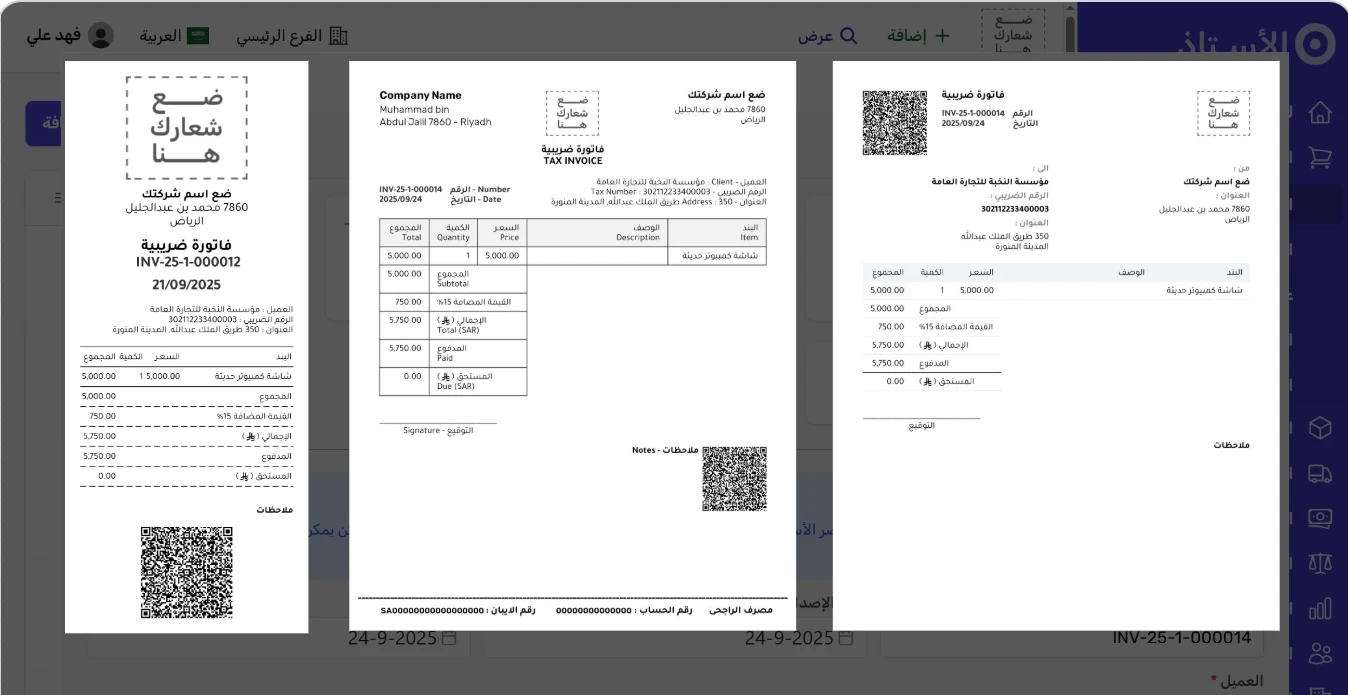The image size is (1348, 695).
Task: Open the فهد علي user menu
Action: [x=70, y=35]
